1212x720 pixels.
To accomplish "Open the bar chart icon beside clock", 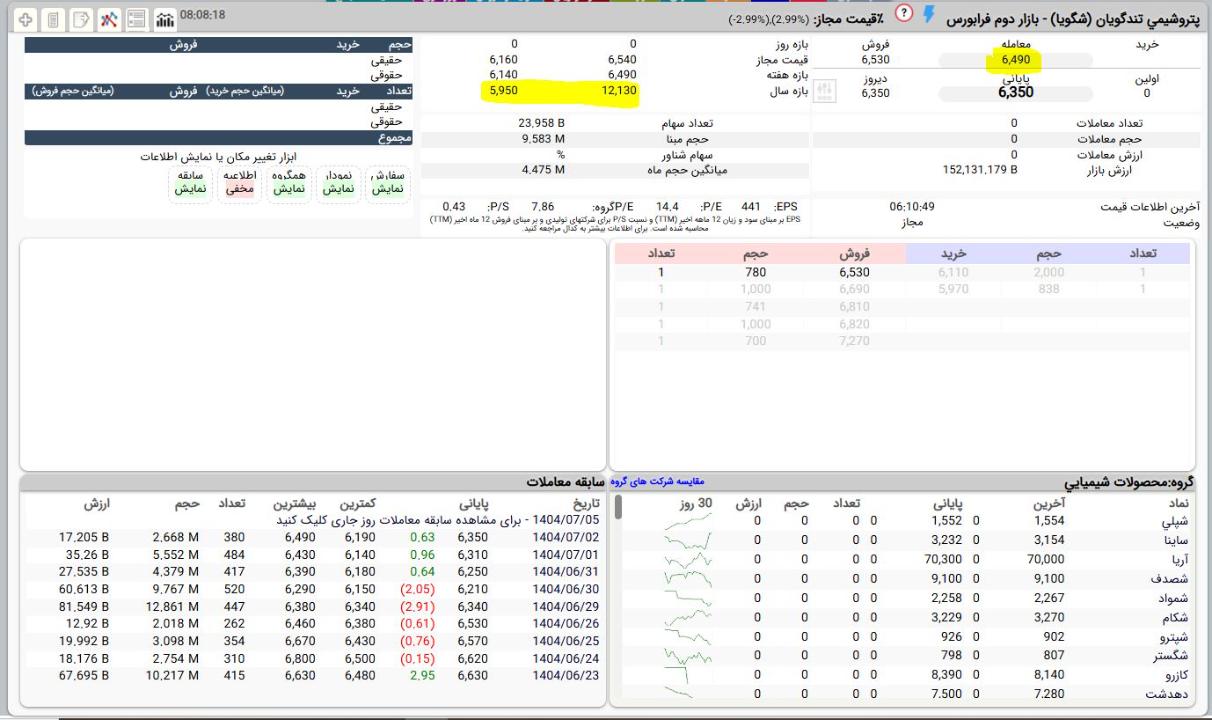I will point(164,18).
